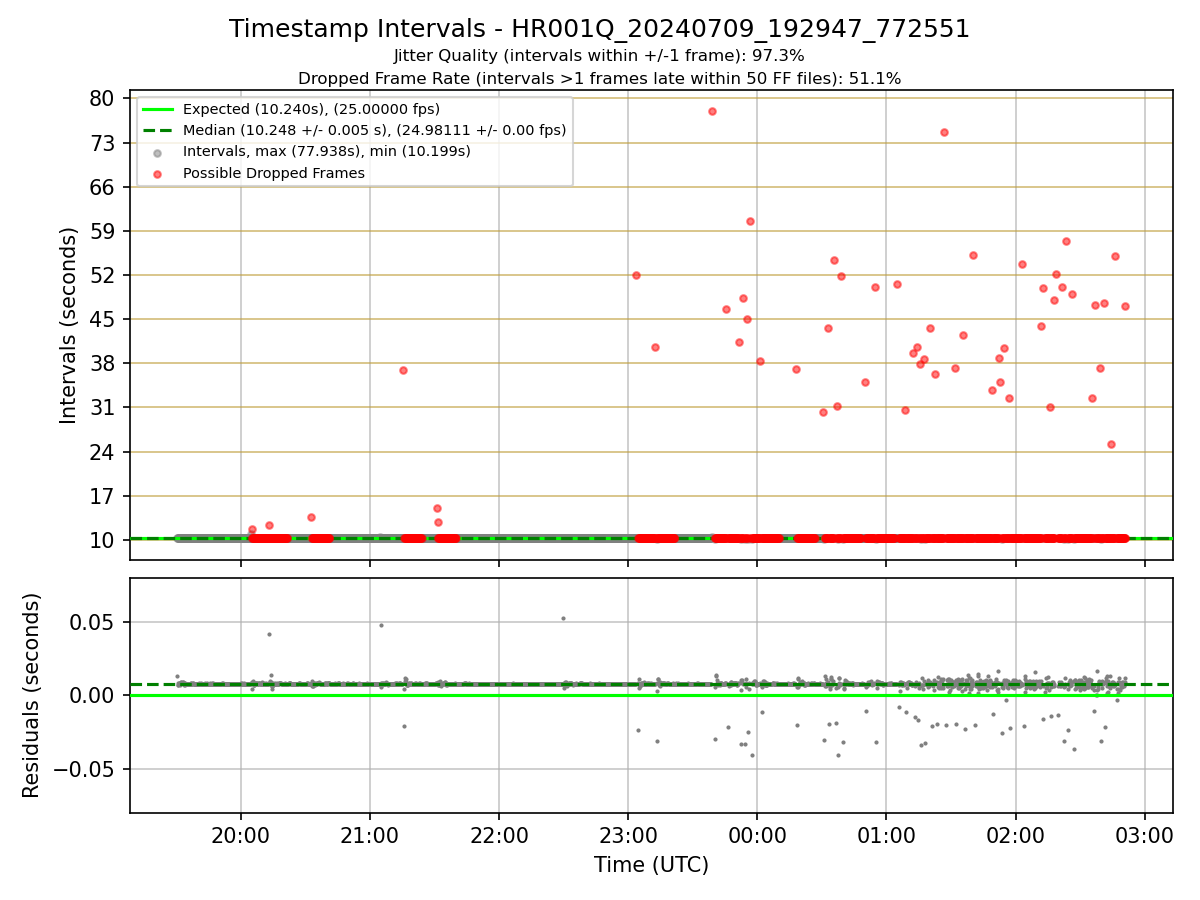Click the '66' interval axis tick label
The image size is (1200, 900).
[102, 187]
